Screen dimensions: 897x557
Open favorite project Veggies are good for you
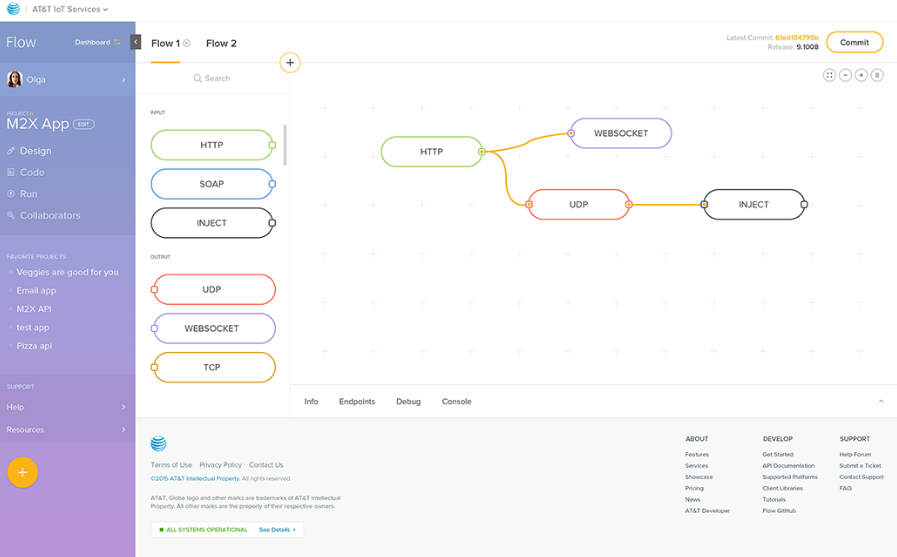(68, 272)
